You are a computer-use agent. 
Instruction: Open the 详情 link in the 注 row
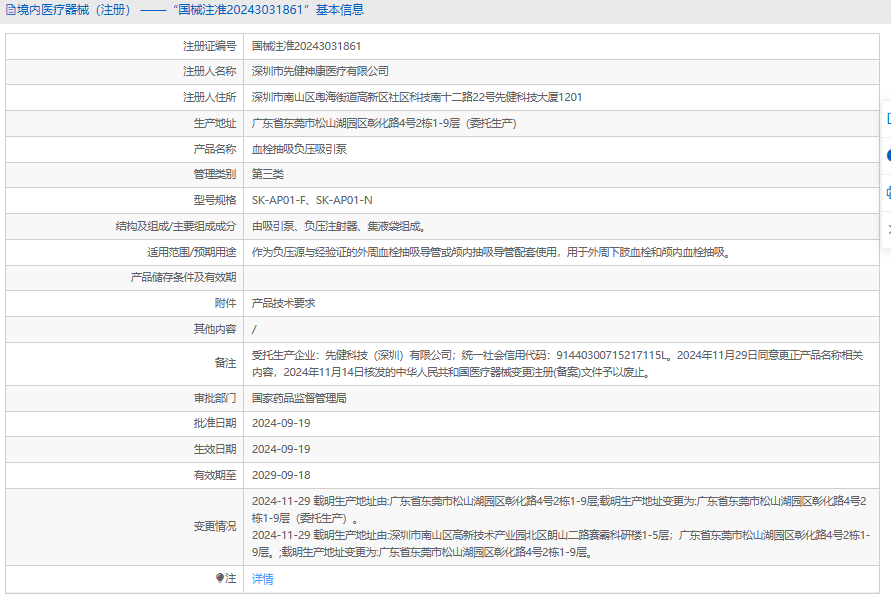tap(262, 579)
